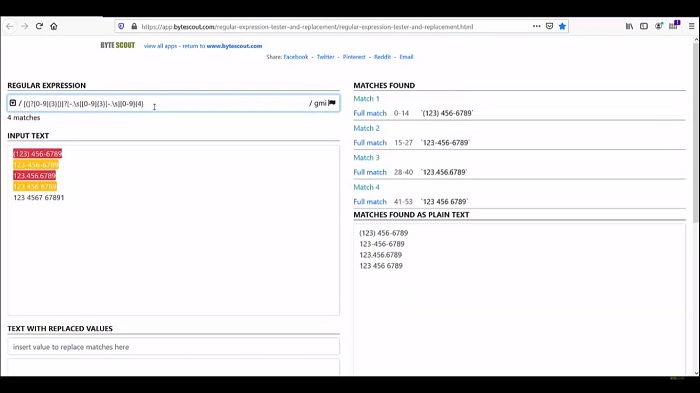Share via Email link
700x393 pixels.
point(406,57)
